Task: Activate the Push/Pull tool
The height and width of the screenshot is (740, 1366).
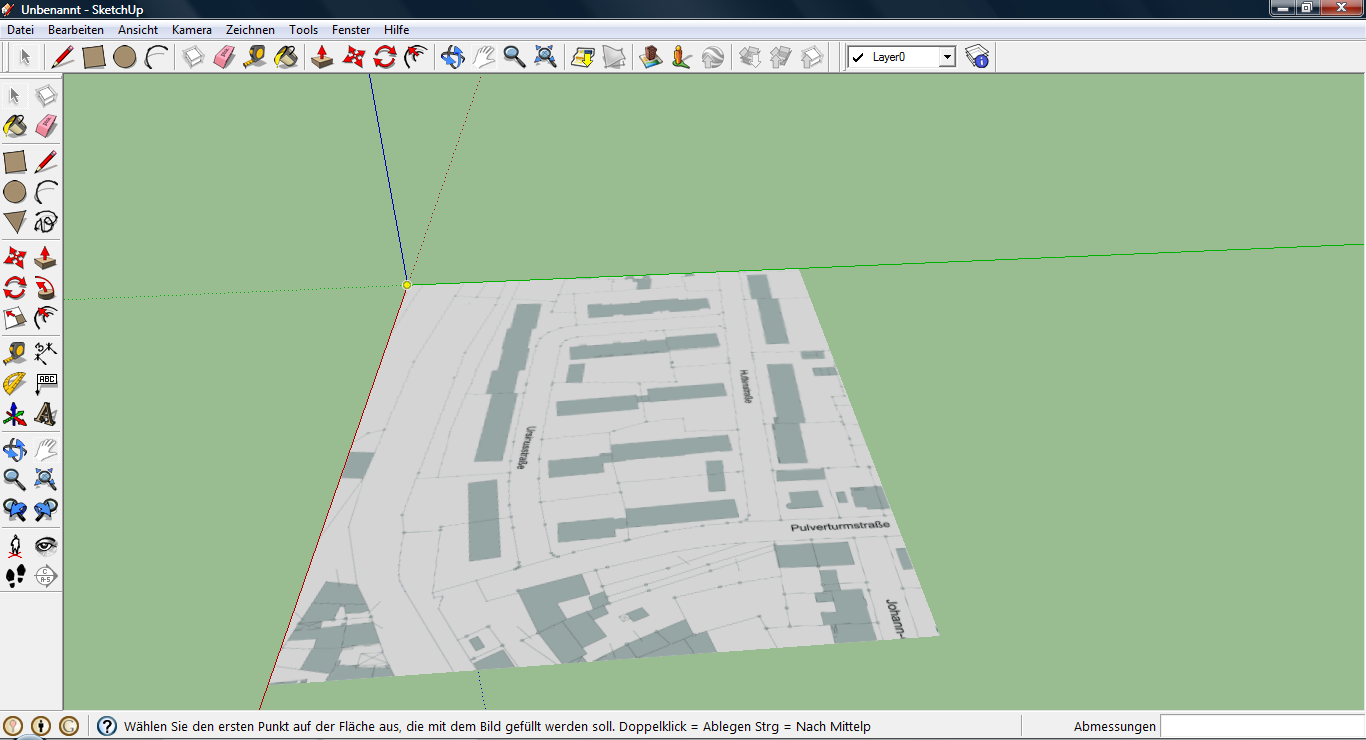Action: (321, 57)
